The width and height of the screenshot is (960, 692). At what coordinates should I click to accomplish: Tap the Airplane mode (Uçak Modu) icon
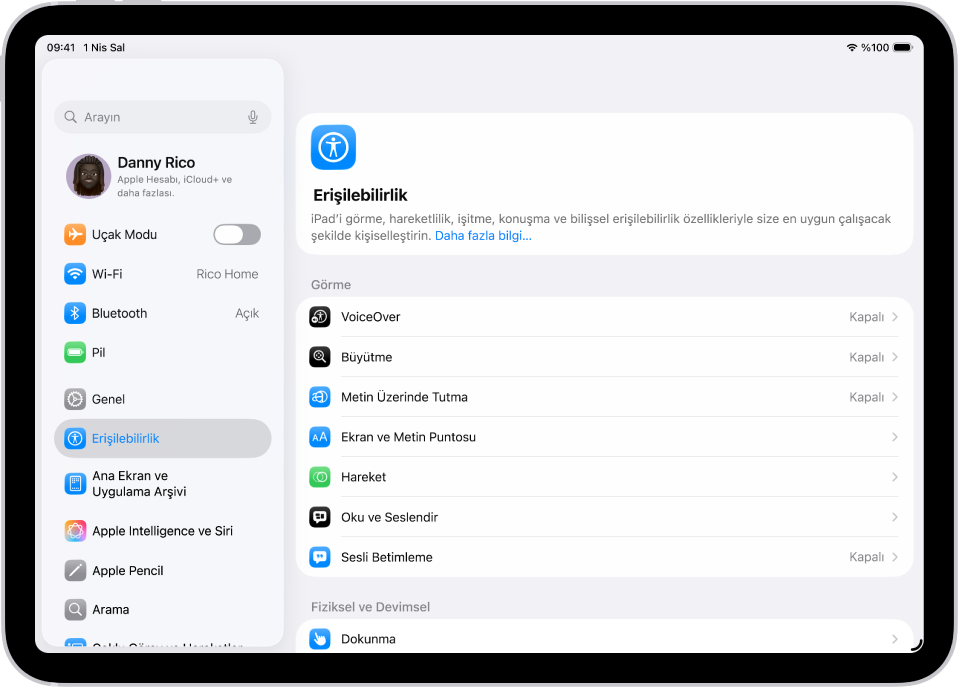point(75,235)
